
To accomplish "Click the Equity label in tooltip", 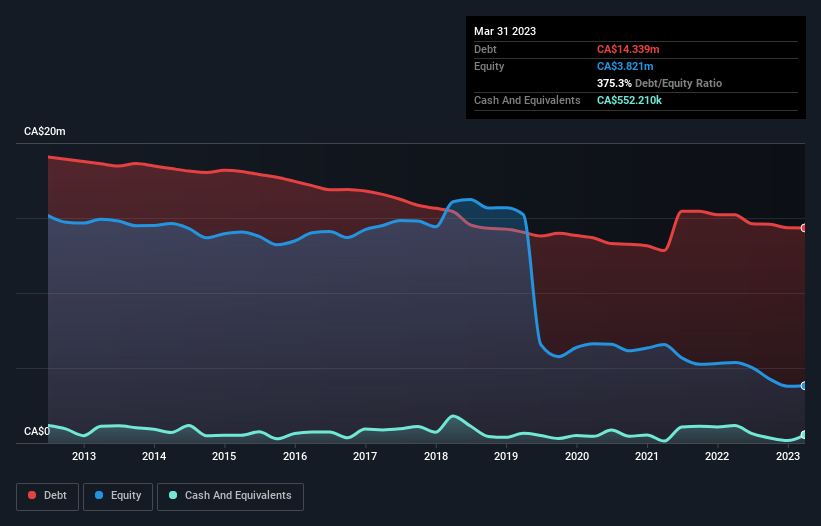I will (x=489, y=66).
